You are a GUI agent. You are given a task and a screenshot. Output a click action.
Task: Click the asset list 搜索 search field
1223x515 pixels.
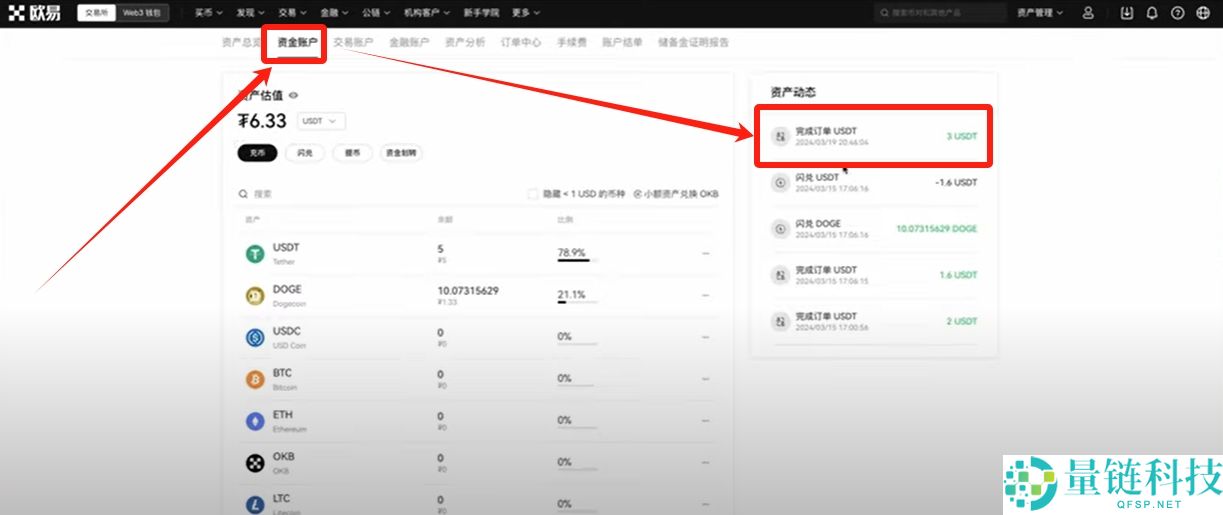coord(375,194)
